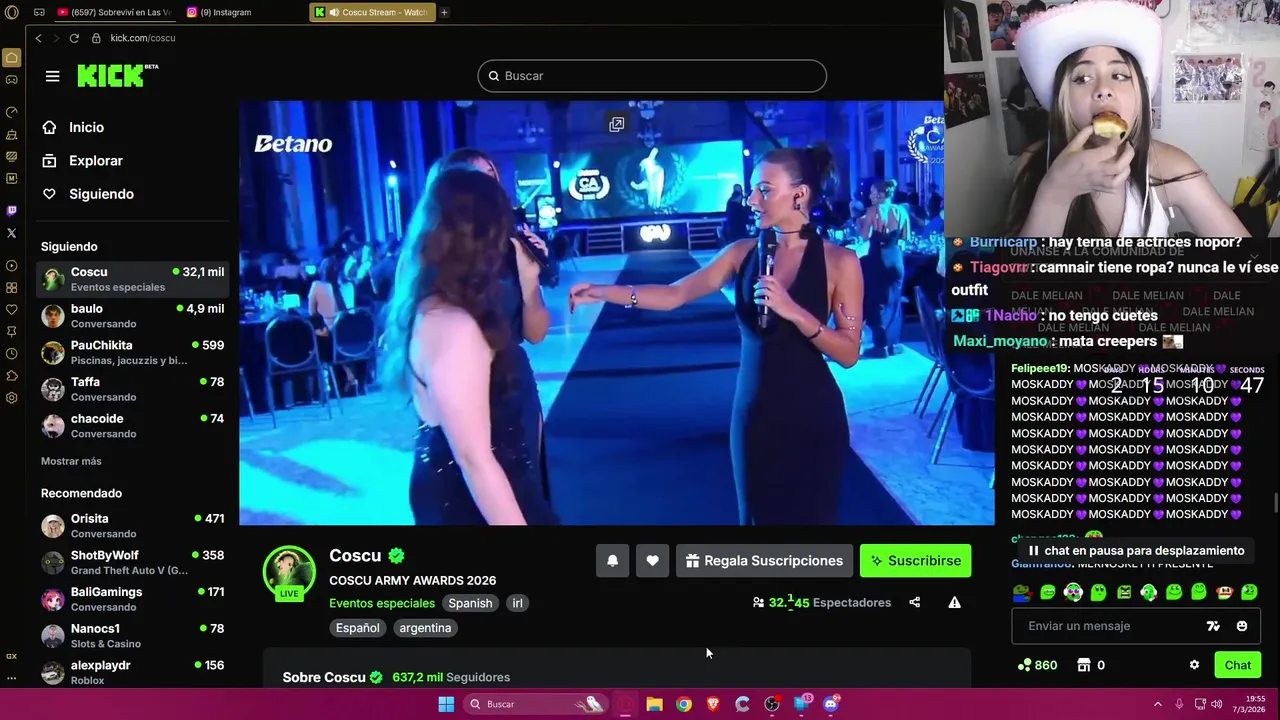The height and width of the screenshot is (720, 1280).
Task: Click the taskbar Buscar search box
Action: pyautogui.click(x=536, y=704)
